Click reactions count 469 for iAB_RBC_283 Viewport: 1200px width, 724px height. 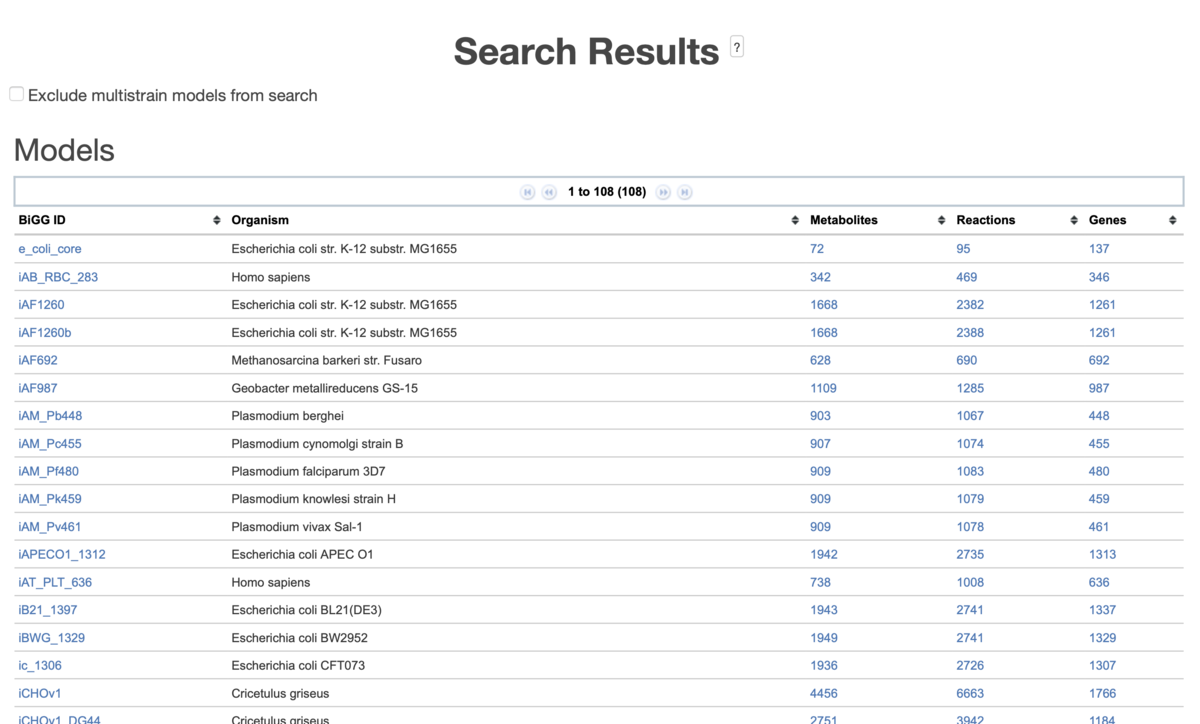tap(967, 277)
